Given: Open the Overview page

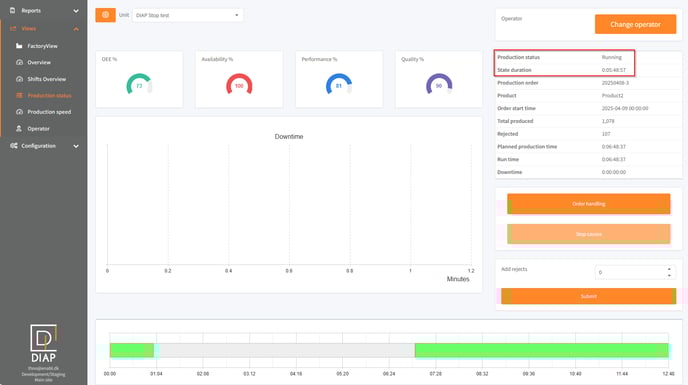Looking at the screenshot, I should point(39,62).
